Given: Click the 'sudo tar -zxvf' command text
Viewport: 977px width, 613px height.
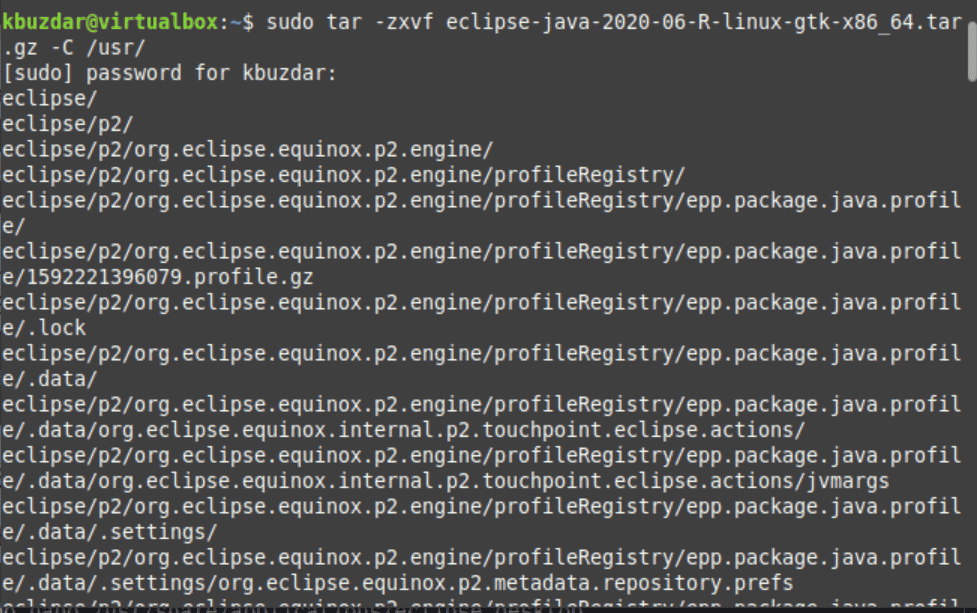Looking at the screenshot, I should (x=350, y=22).
